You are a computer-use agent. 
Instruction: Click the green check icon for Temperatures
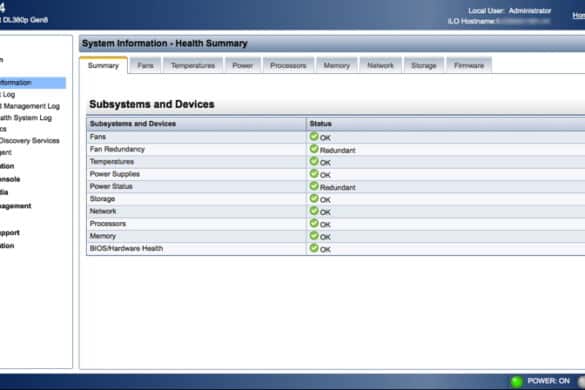tap(314, 161)
